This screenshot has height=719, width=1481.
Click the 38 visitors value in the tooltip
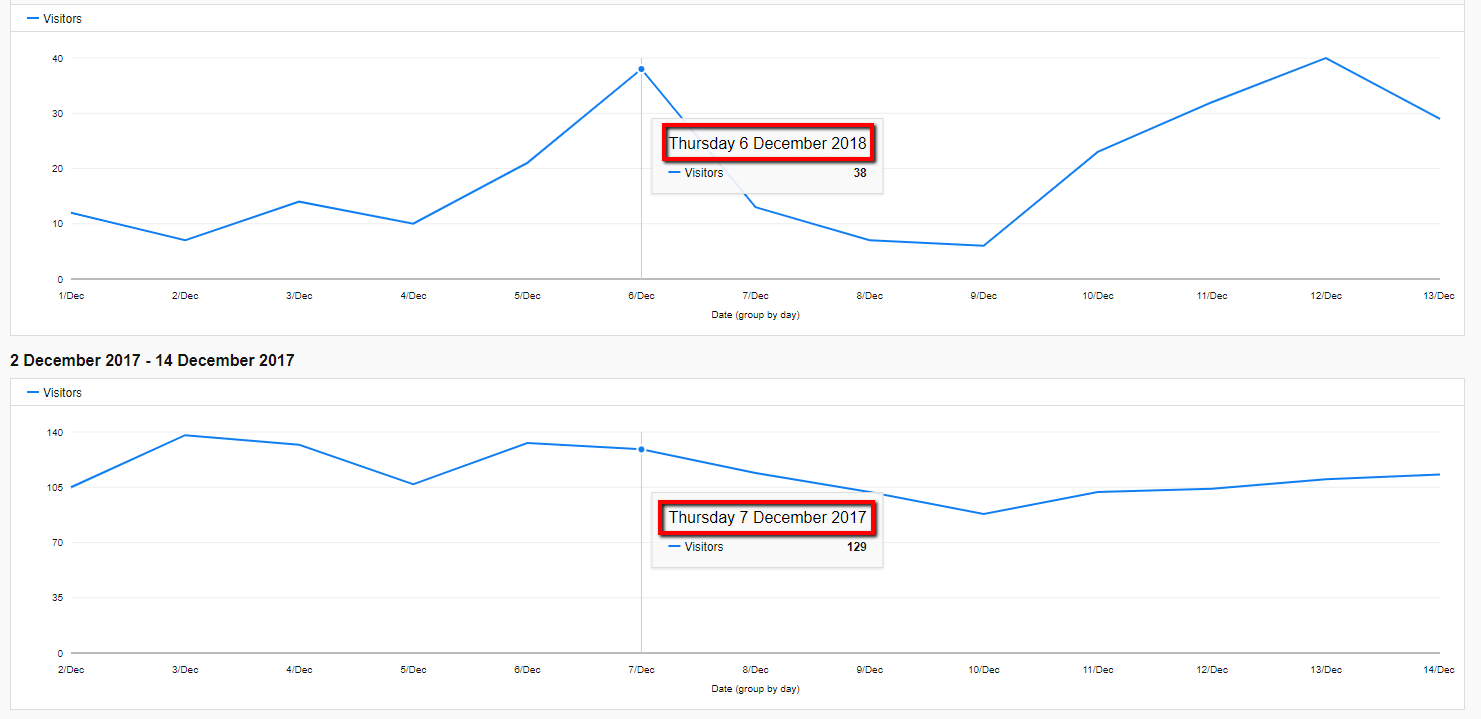pos(859,173)
